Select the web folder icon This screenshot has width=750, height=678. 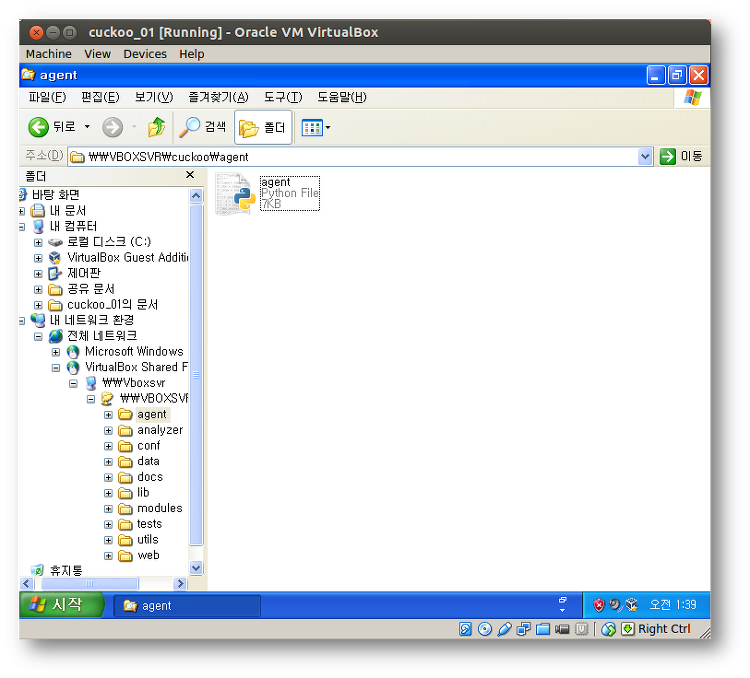pyautogui.click(x=125, y=556)
